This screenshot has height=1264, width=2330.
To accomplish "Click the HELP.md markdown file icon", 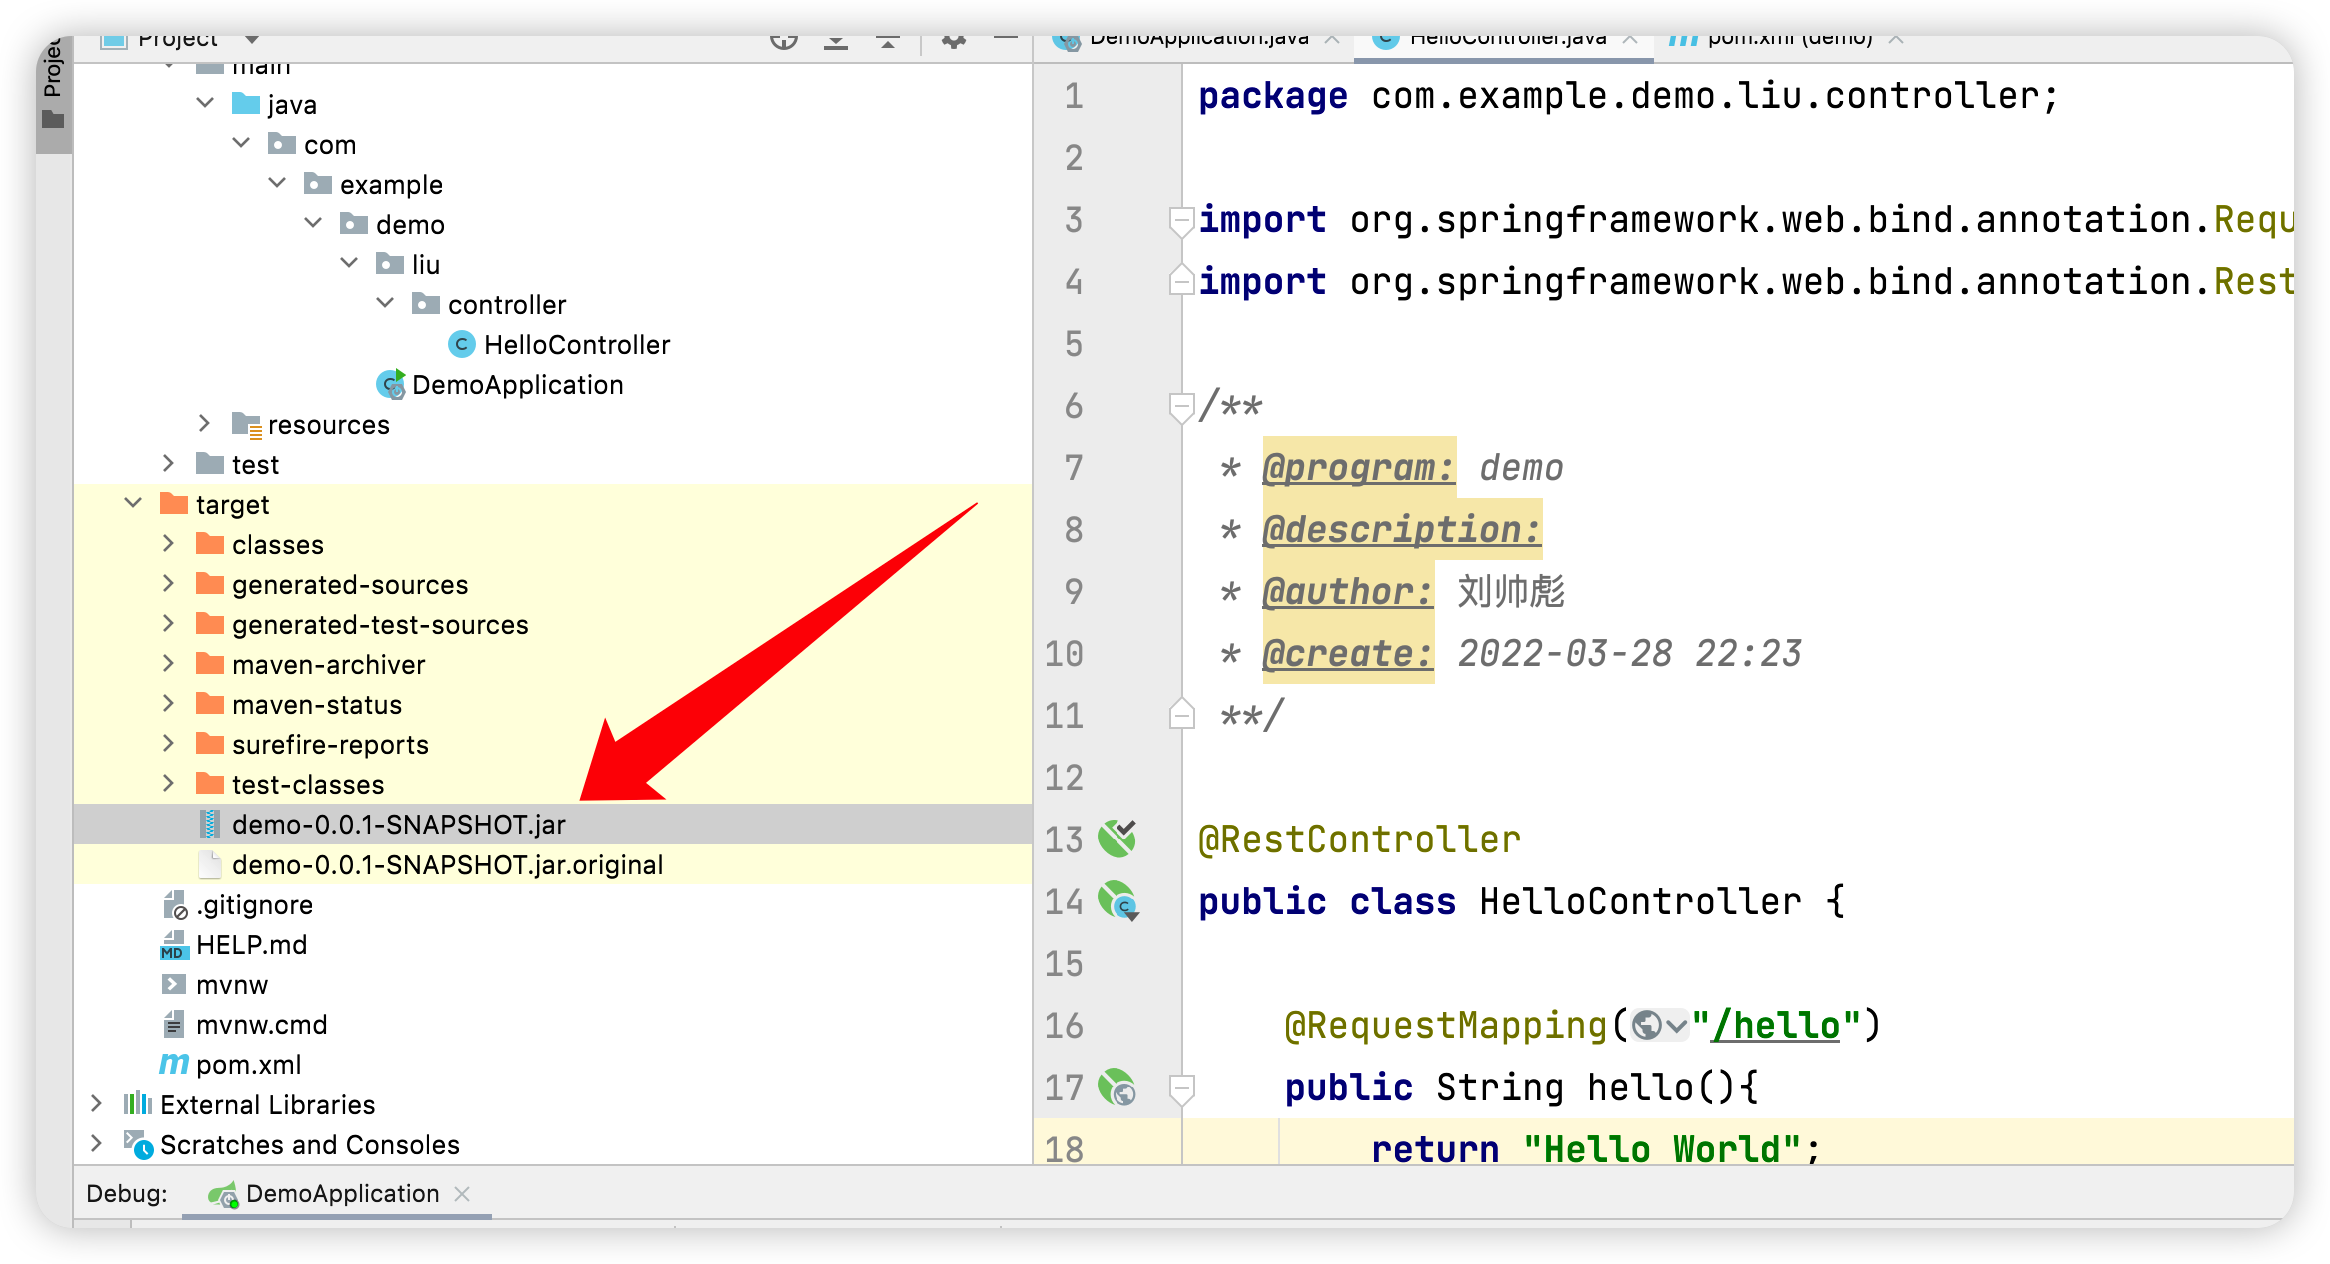I will point(174,945).
